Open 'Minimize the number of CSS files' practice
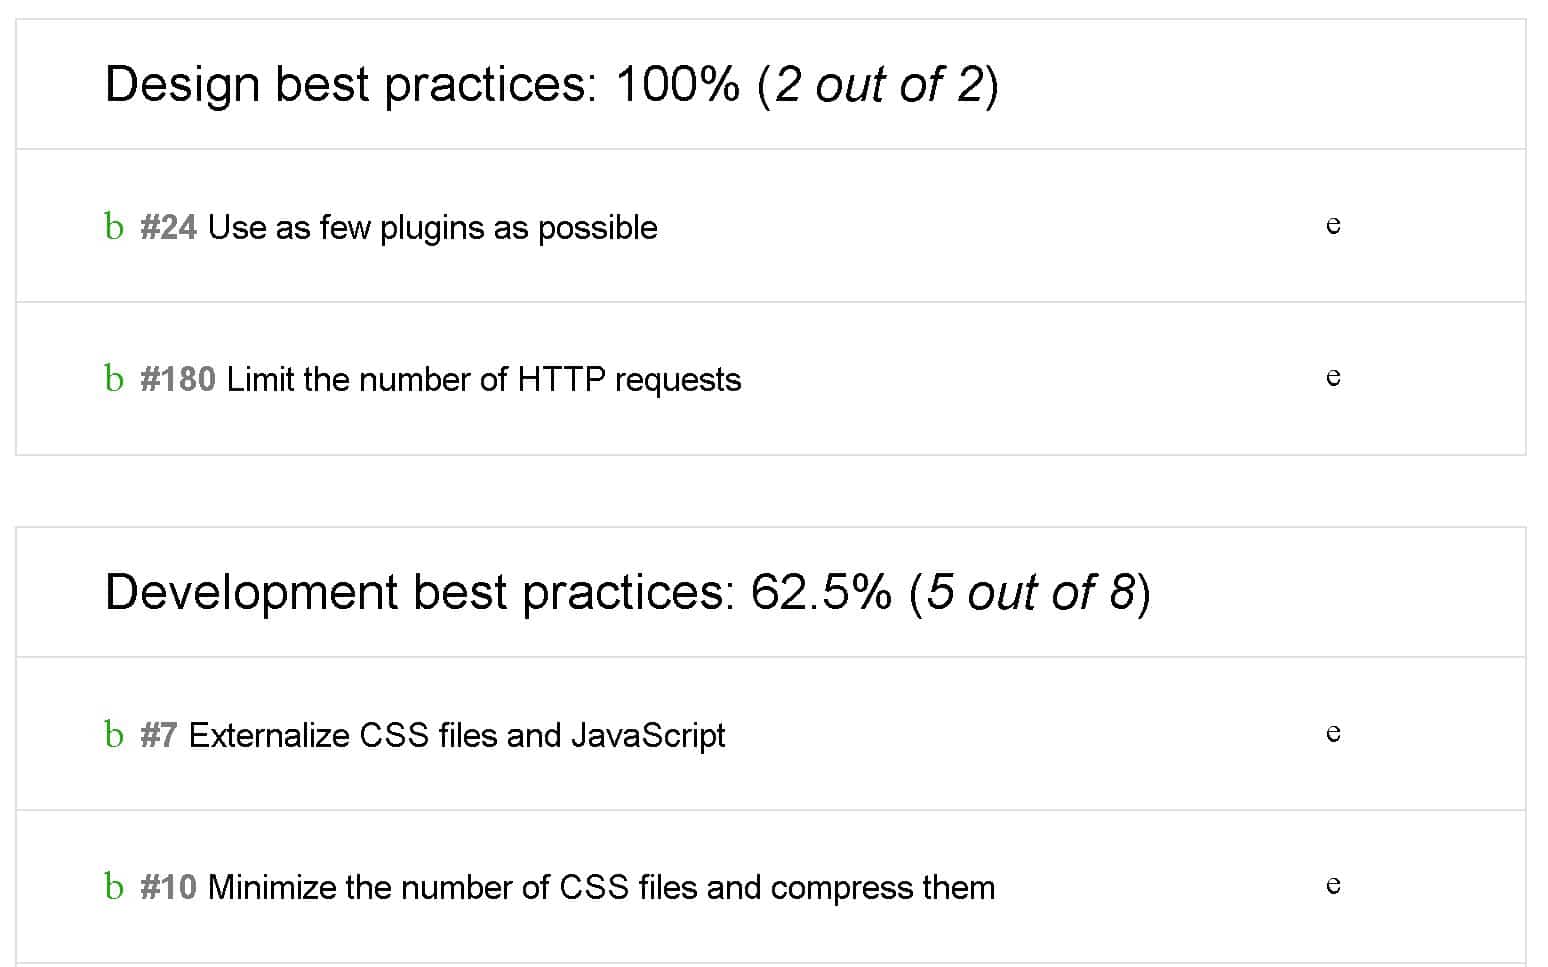This screenshot has height=967, width=1548. (601, 888)
